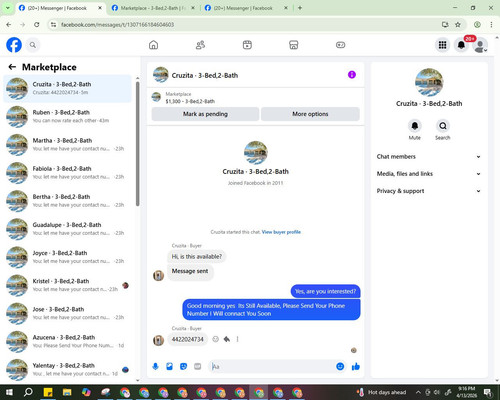
Task: Expand Media, files and links section
Action: [x=429, y=174]
